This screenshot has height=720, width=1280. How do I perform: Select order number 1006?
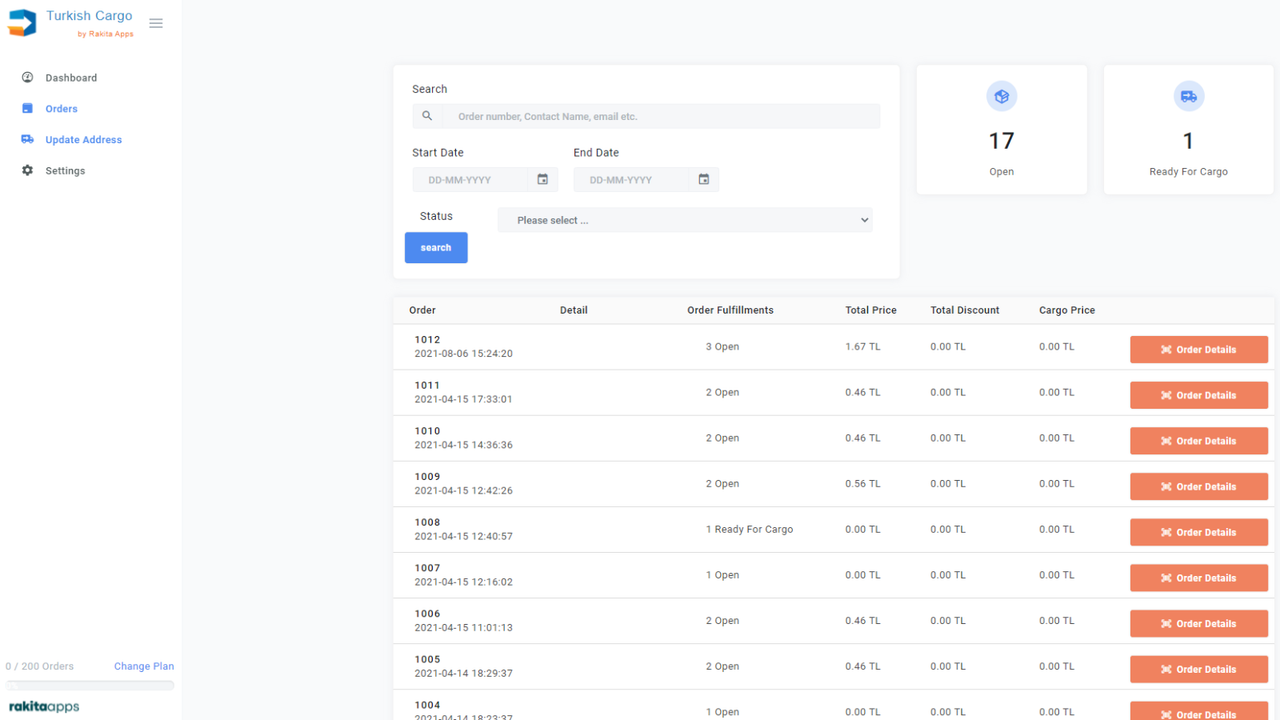tap(427, 614)
